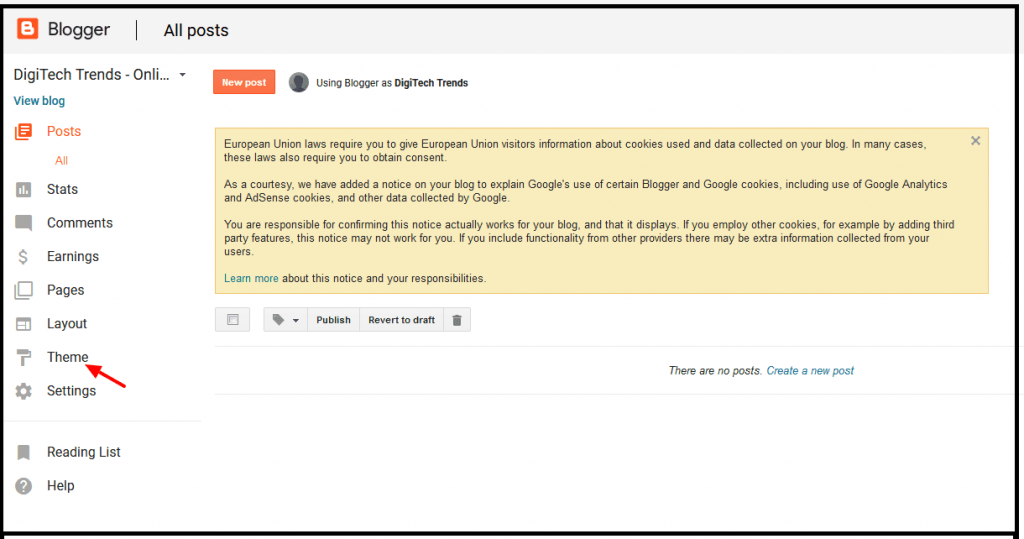
Task: Select the All posts filter
Action: [61, 161]
